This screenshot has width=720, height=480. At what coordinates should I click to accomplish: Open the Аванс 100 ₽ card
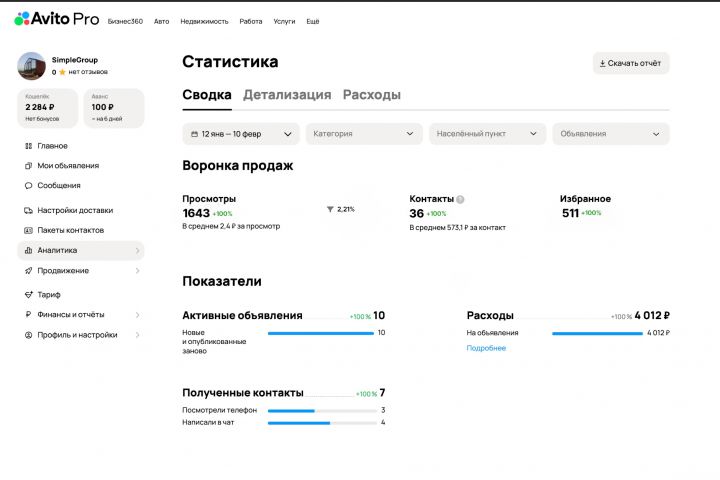point(114,108)
